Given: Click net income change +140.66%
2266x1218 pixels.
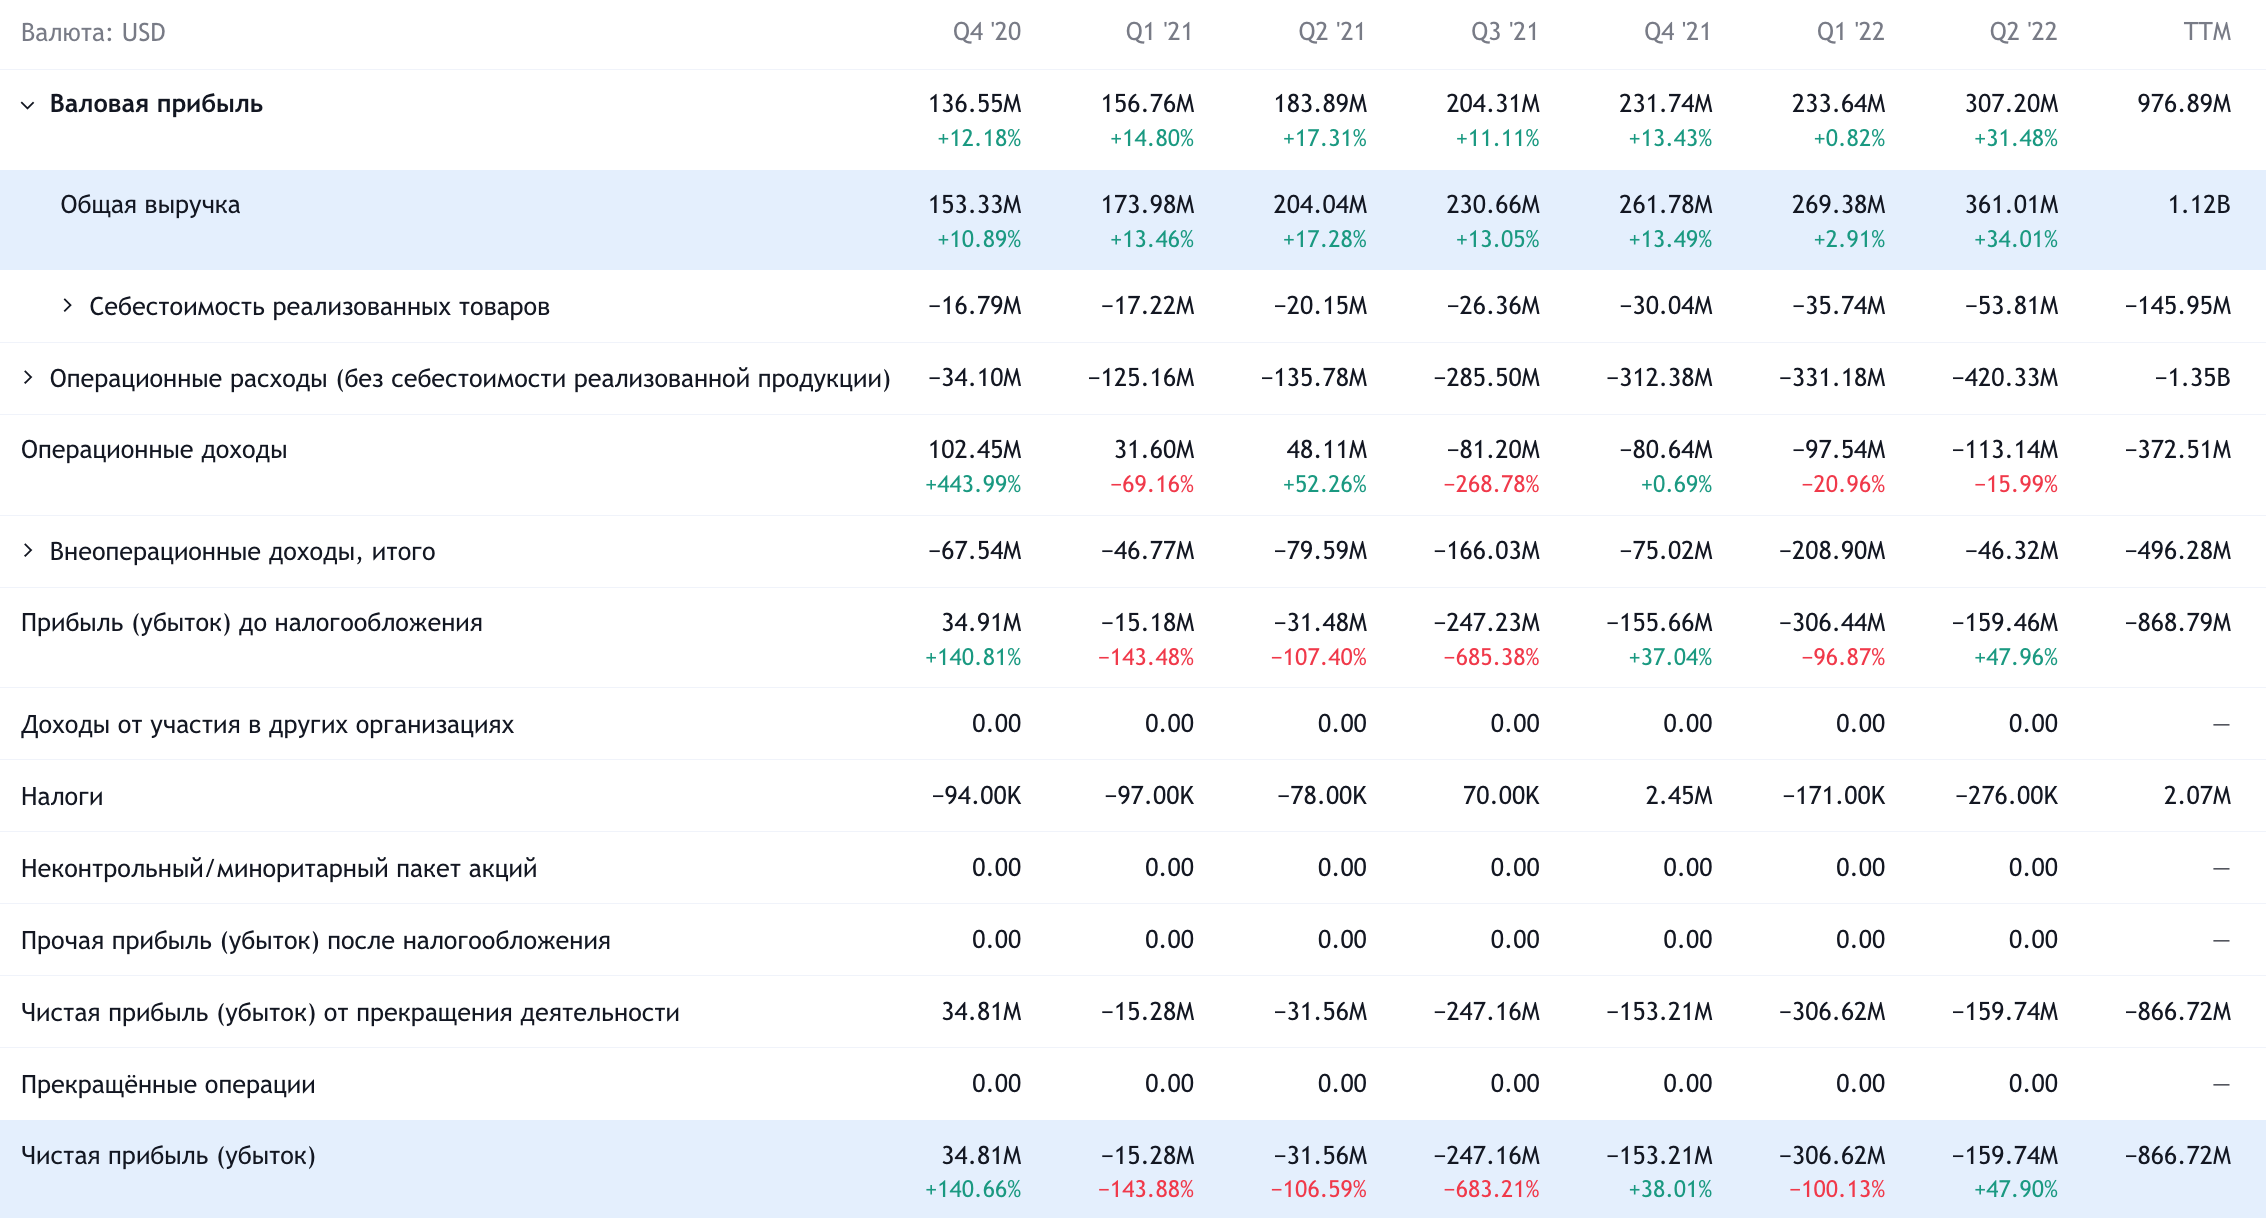Looking at the screenshot, I should tap(973, 1190).
